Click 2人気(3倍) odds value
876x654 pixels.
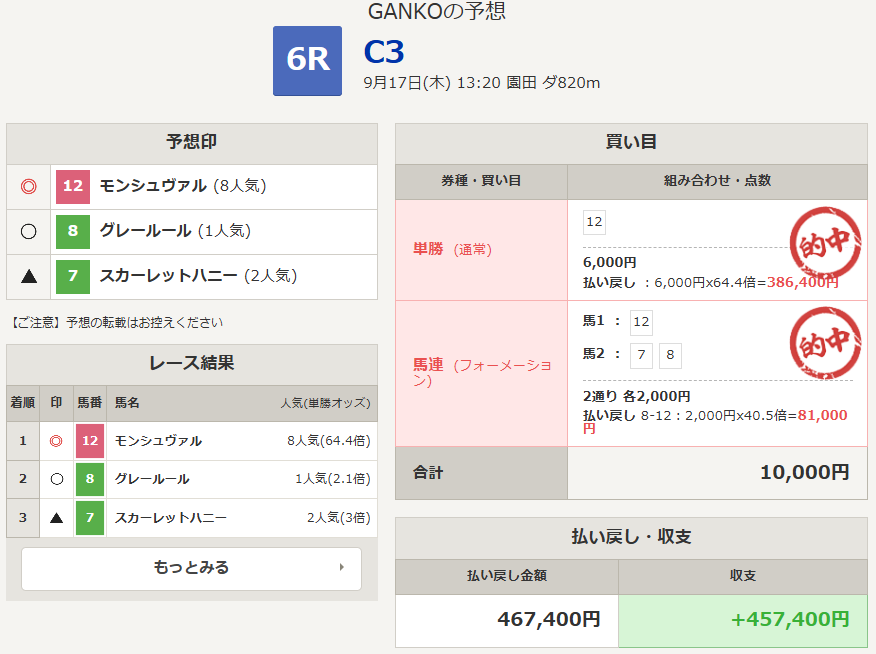tap(339, 518)
